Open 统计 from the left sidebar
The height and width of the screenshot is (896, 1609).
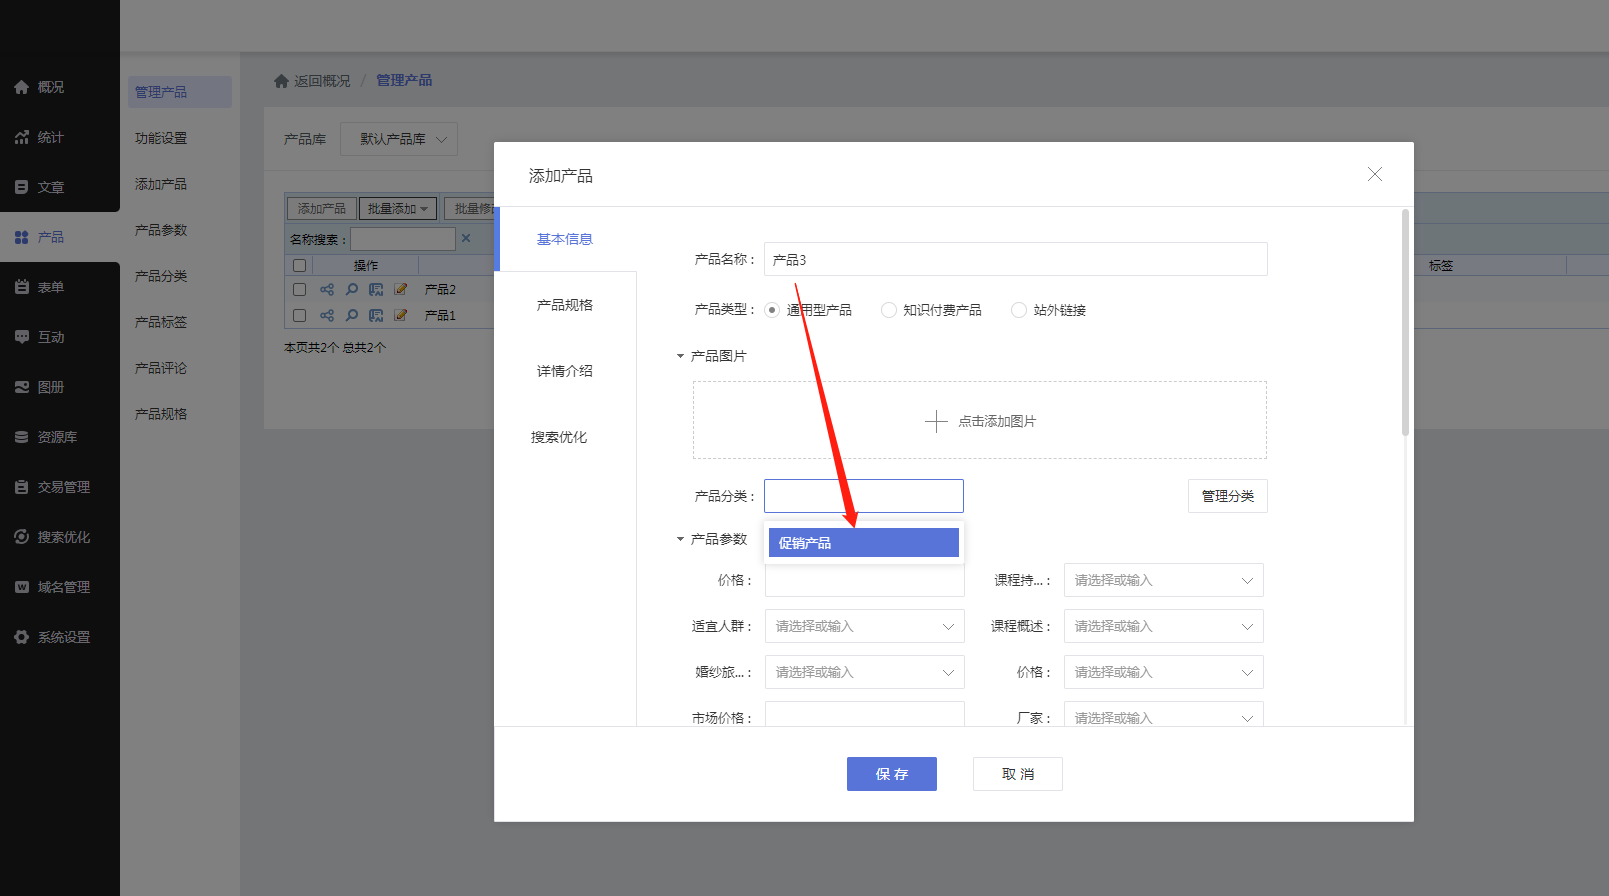50,137
